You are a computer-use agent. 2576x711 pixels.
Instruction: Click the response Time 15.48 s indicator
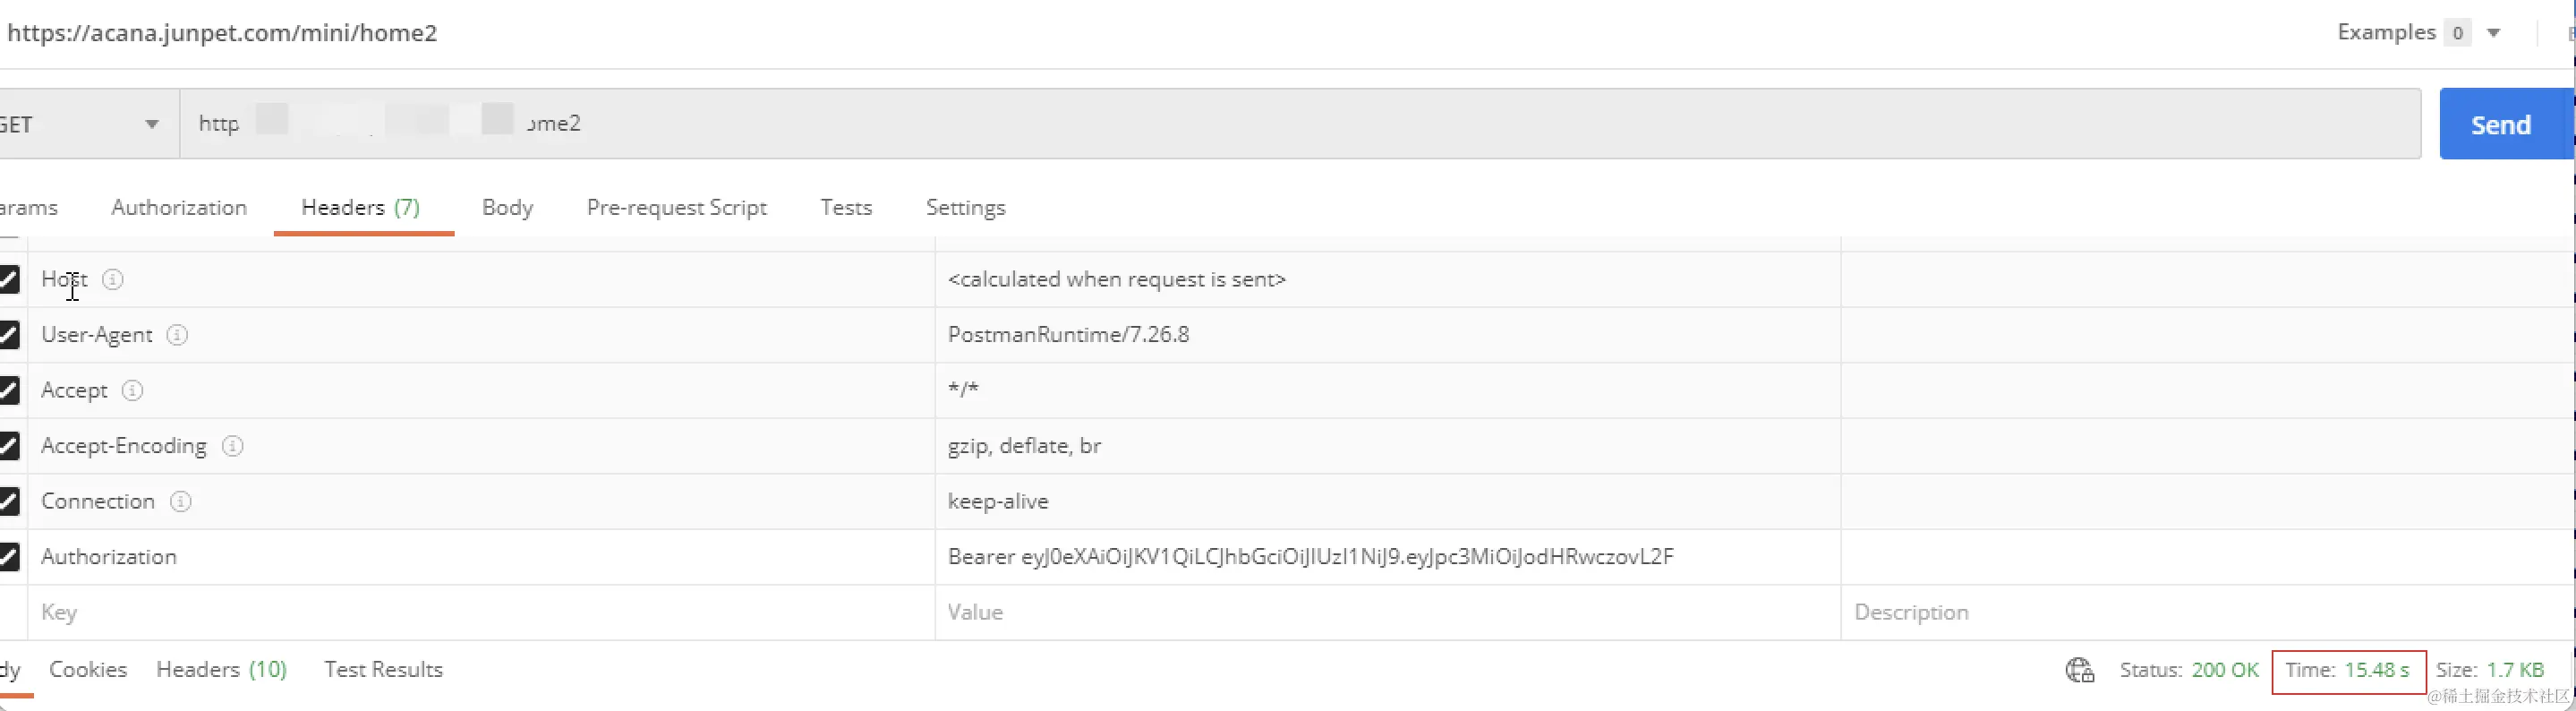point(2348,670)
